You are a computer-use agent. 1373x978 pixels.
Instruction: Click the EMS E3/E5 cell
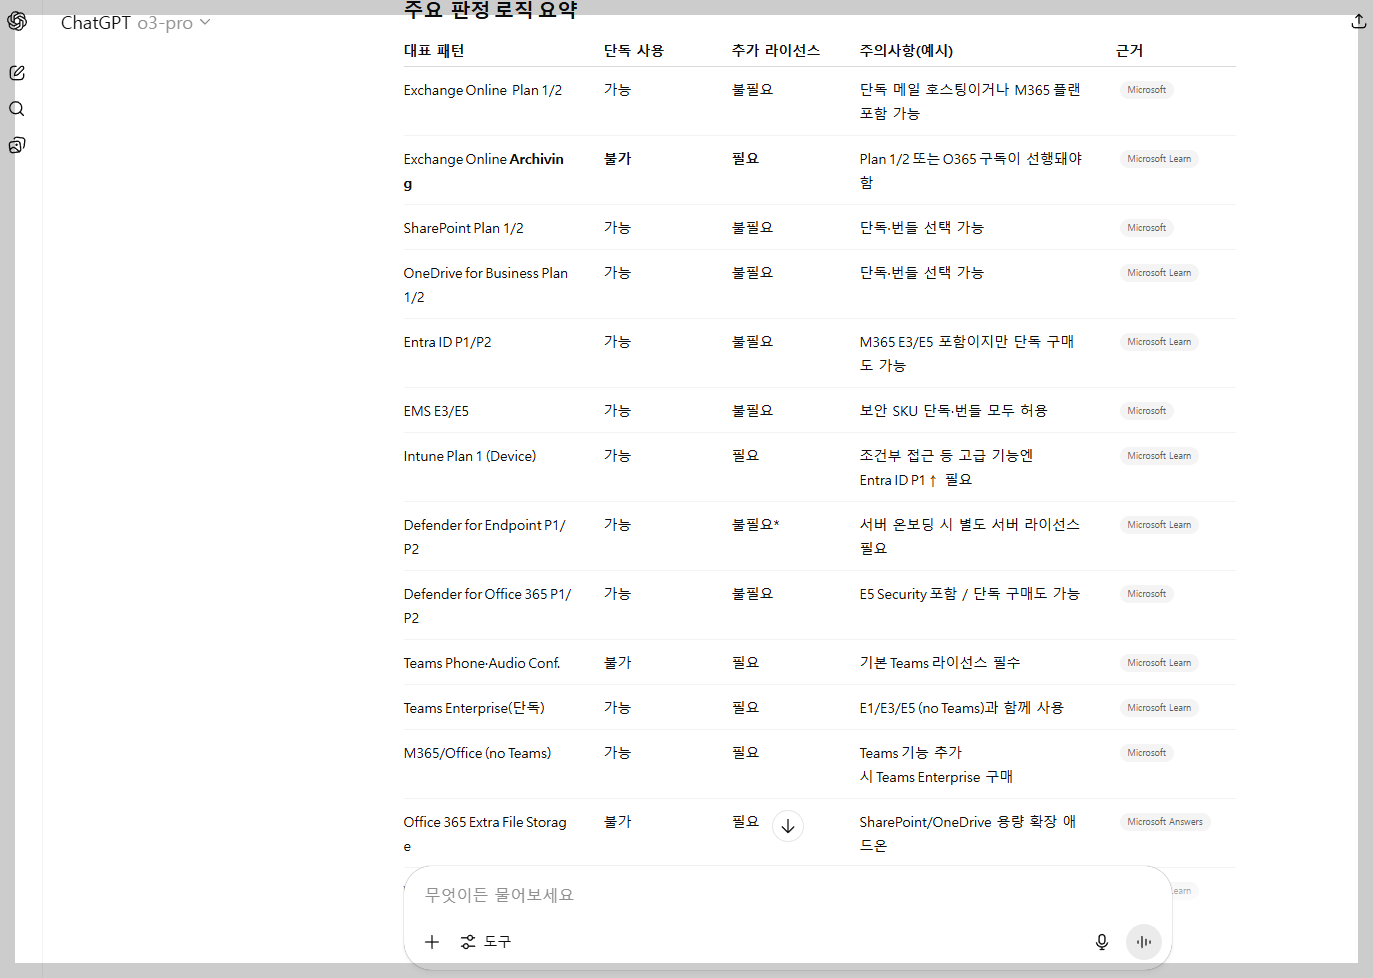[436, 411]
